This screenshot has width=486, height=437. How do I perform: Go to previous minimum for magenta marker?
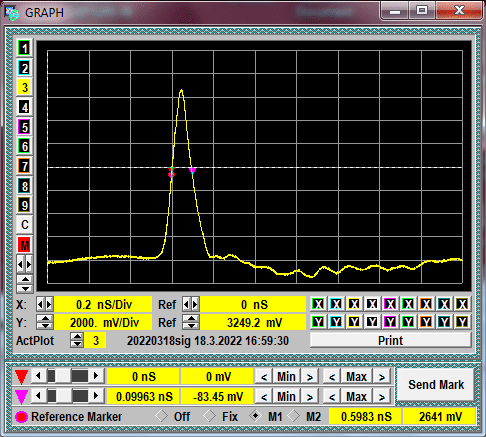264,397
